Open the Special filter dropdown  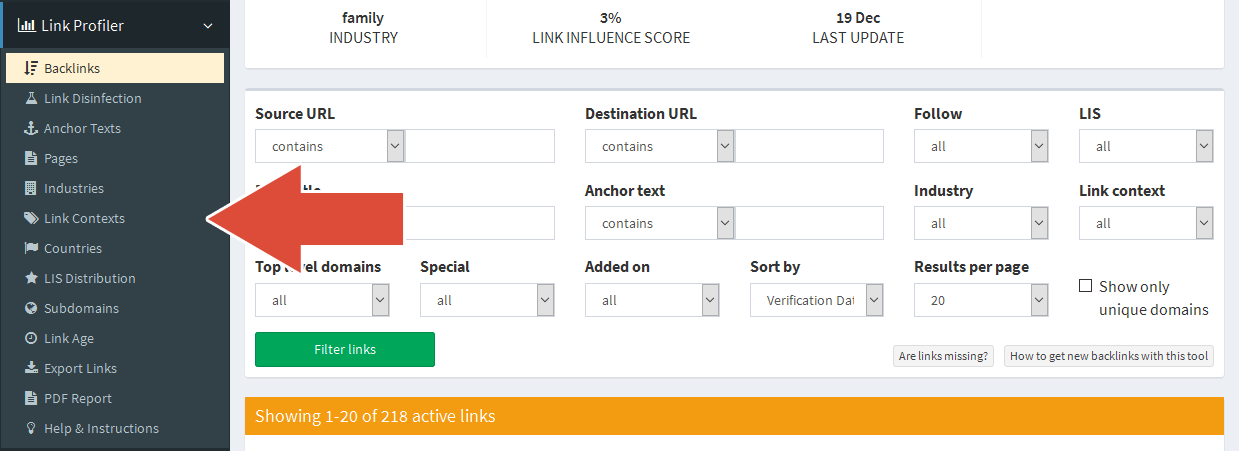[x=487, y=300]
